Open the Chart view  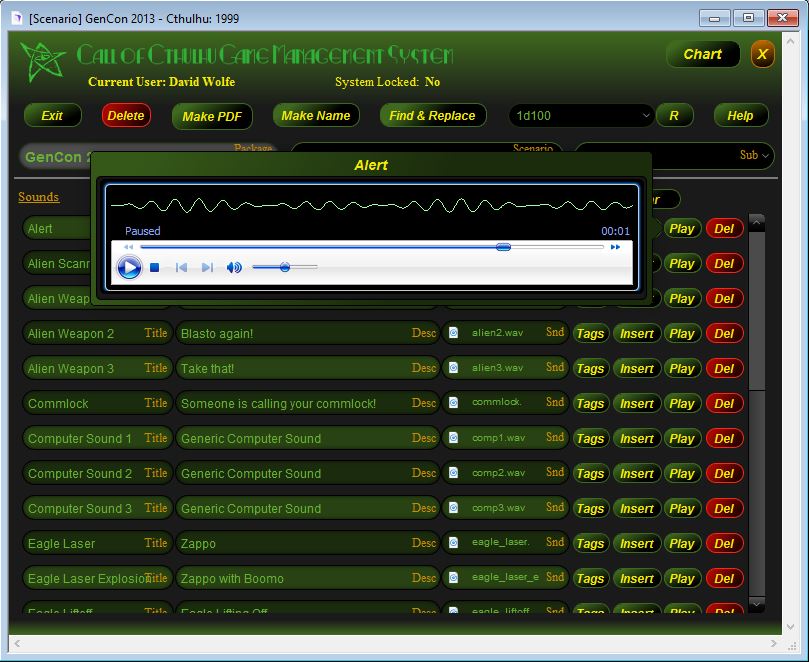pos(702,54)
